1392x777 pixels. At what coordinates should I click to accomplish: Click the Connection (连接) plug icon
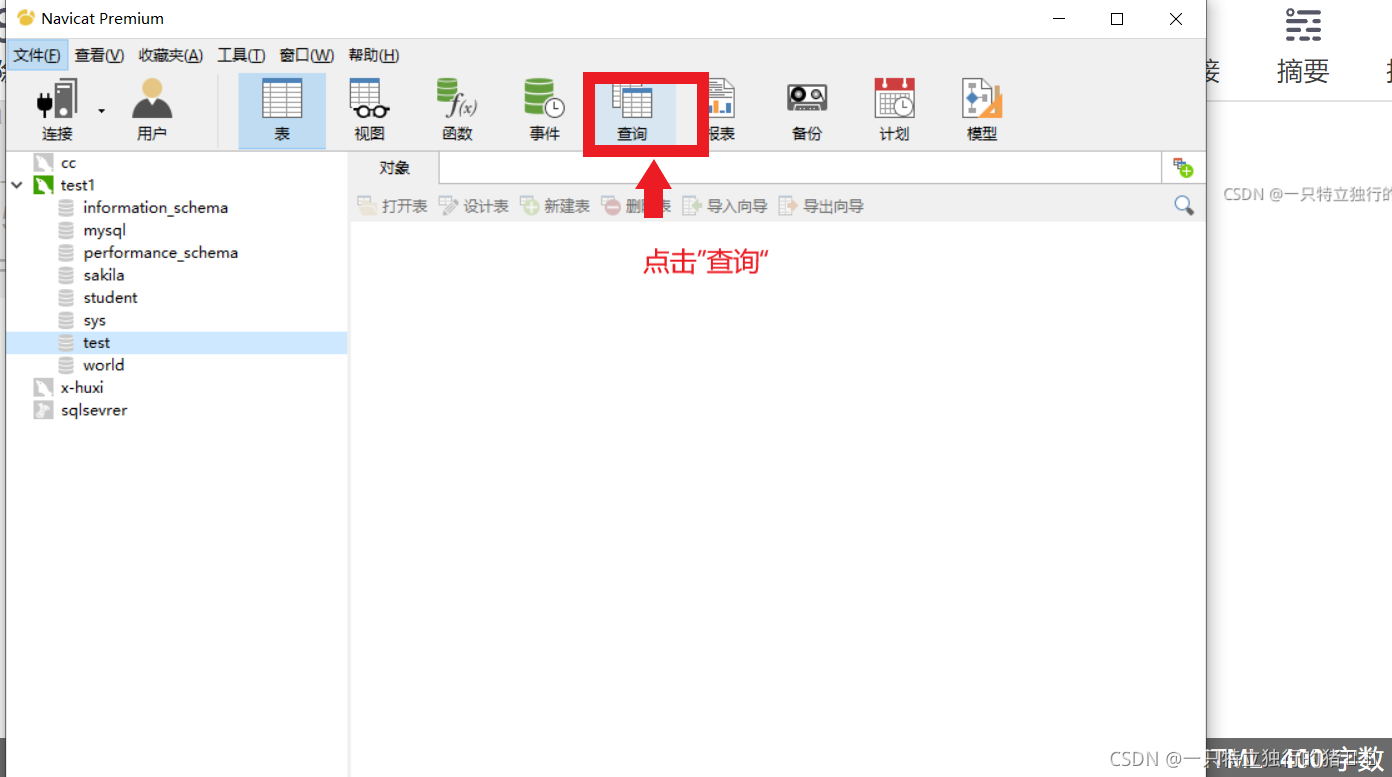[57, 100]
